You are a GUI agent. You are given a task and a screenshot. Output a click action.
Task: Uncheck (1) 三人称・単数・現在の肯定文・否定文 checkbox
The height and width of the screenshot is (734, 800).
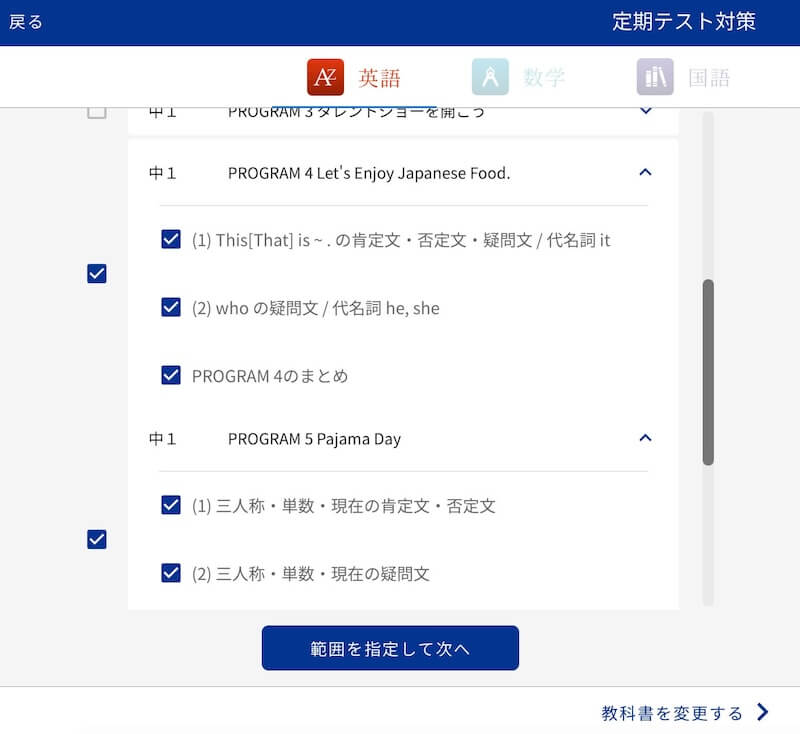(171, 505)
